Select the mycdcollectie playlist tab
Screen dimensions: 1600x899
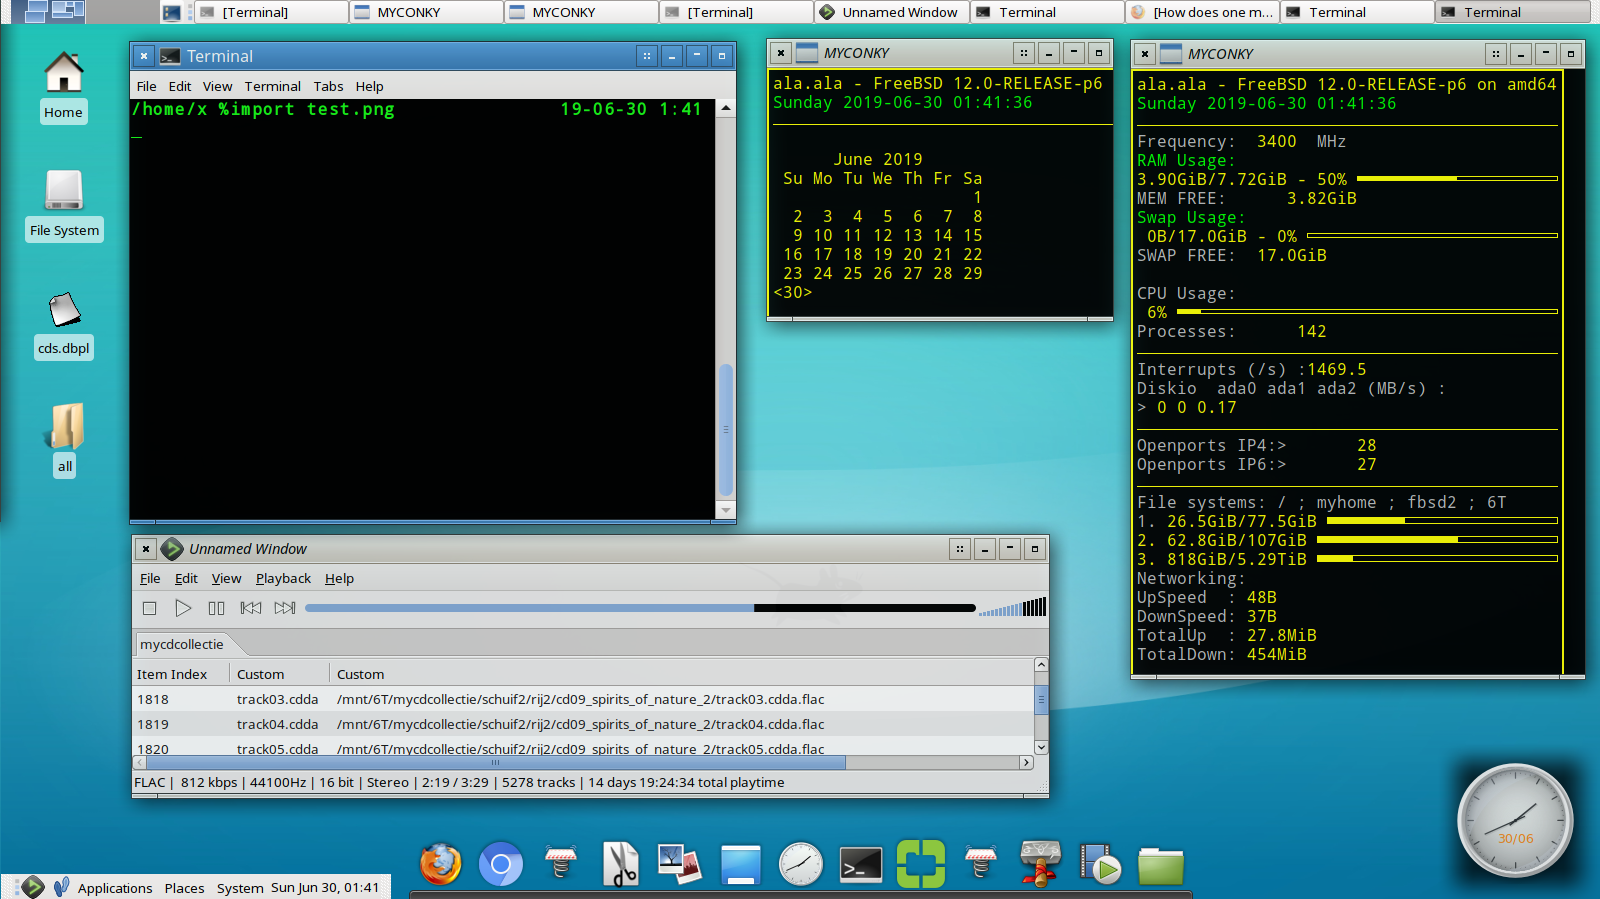click(182, 645)
